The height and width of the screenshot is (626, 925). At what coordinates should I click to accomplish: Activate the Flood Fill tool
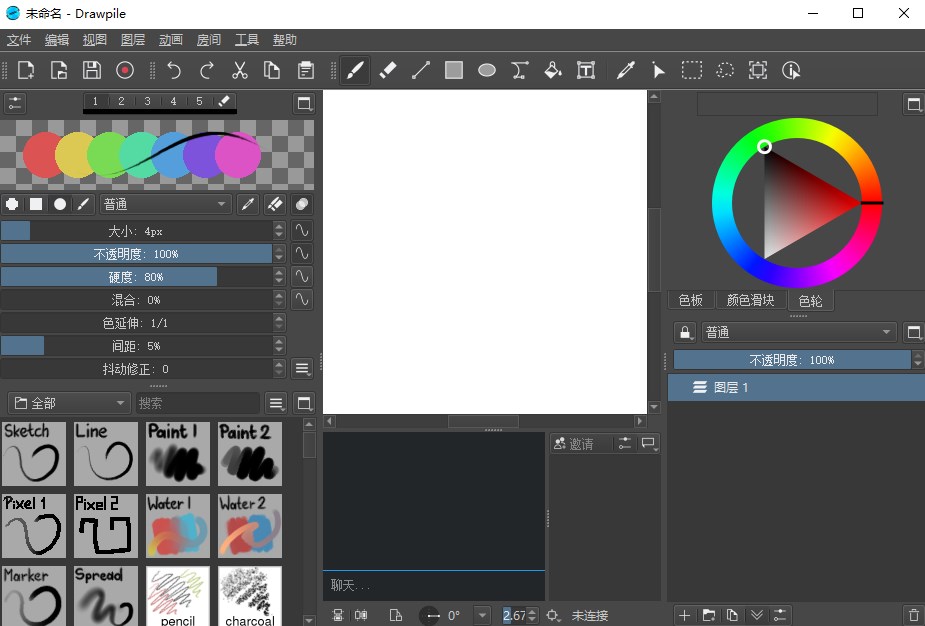[553, 70]
